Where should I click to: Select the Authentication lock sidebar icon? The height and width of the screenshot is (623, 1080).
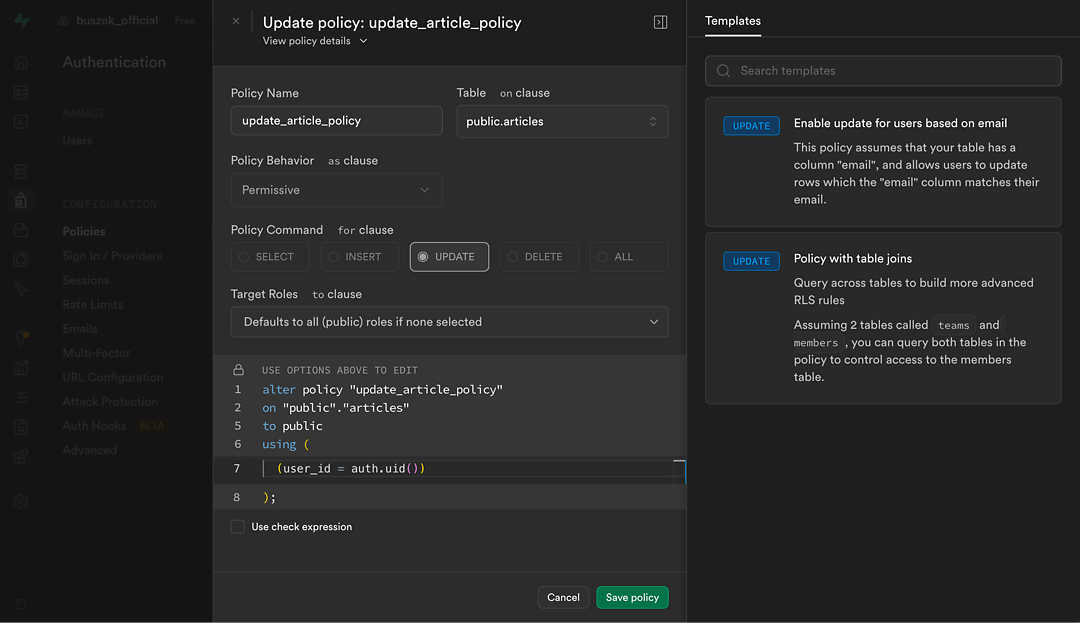(21, 200)
